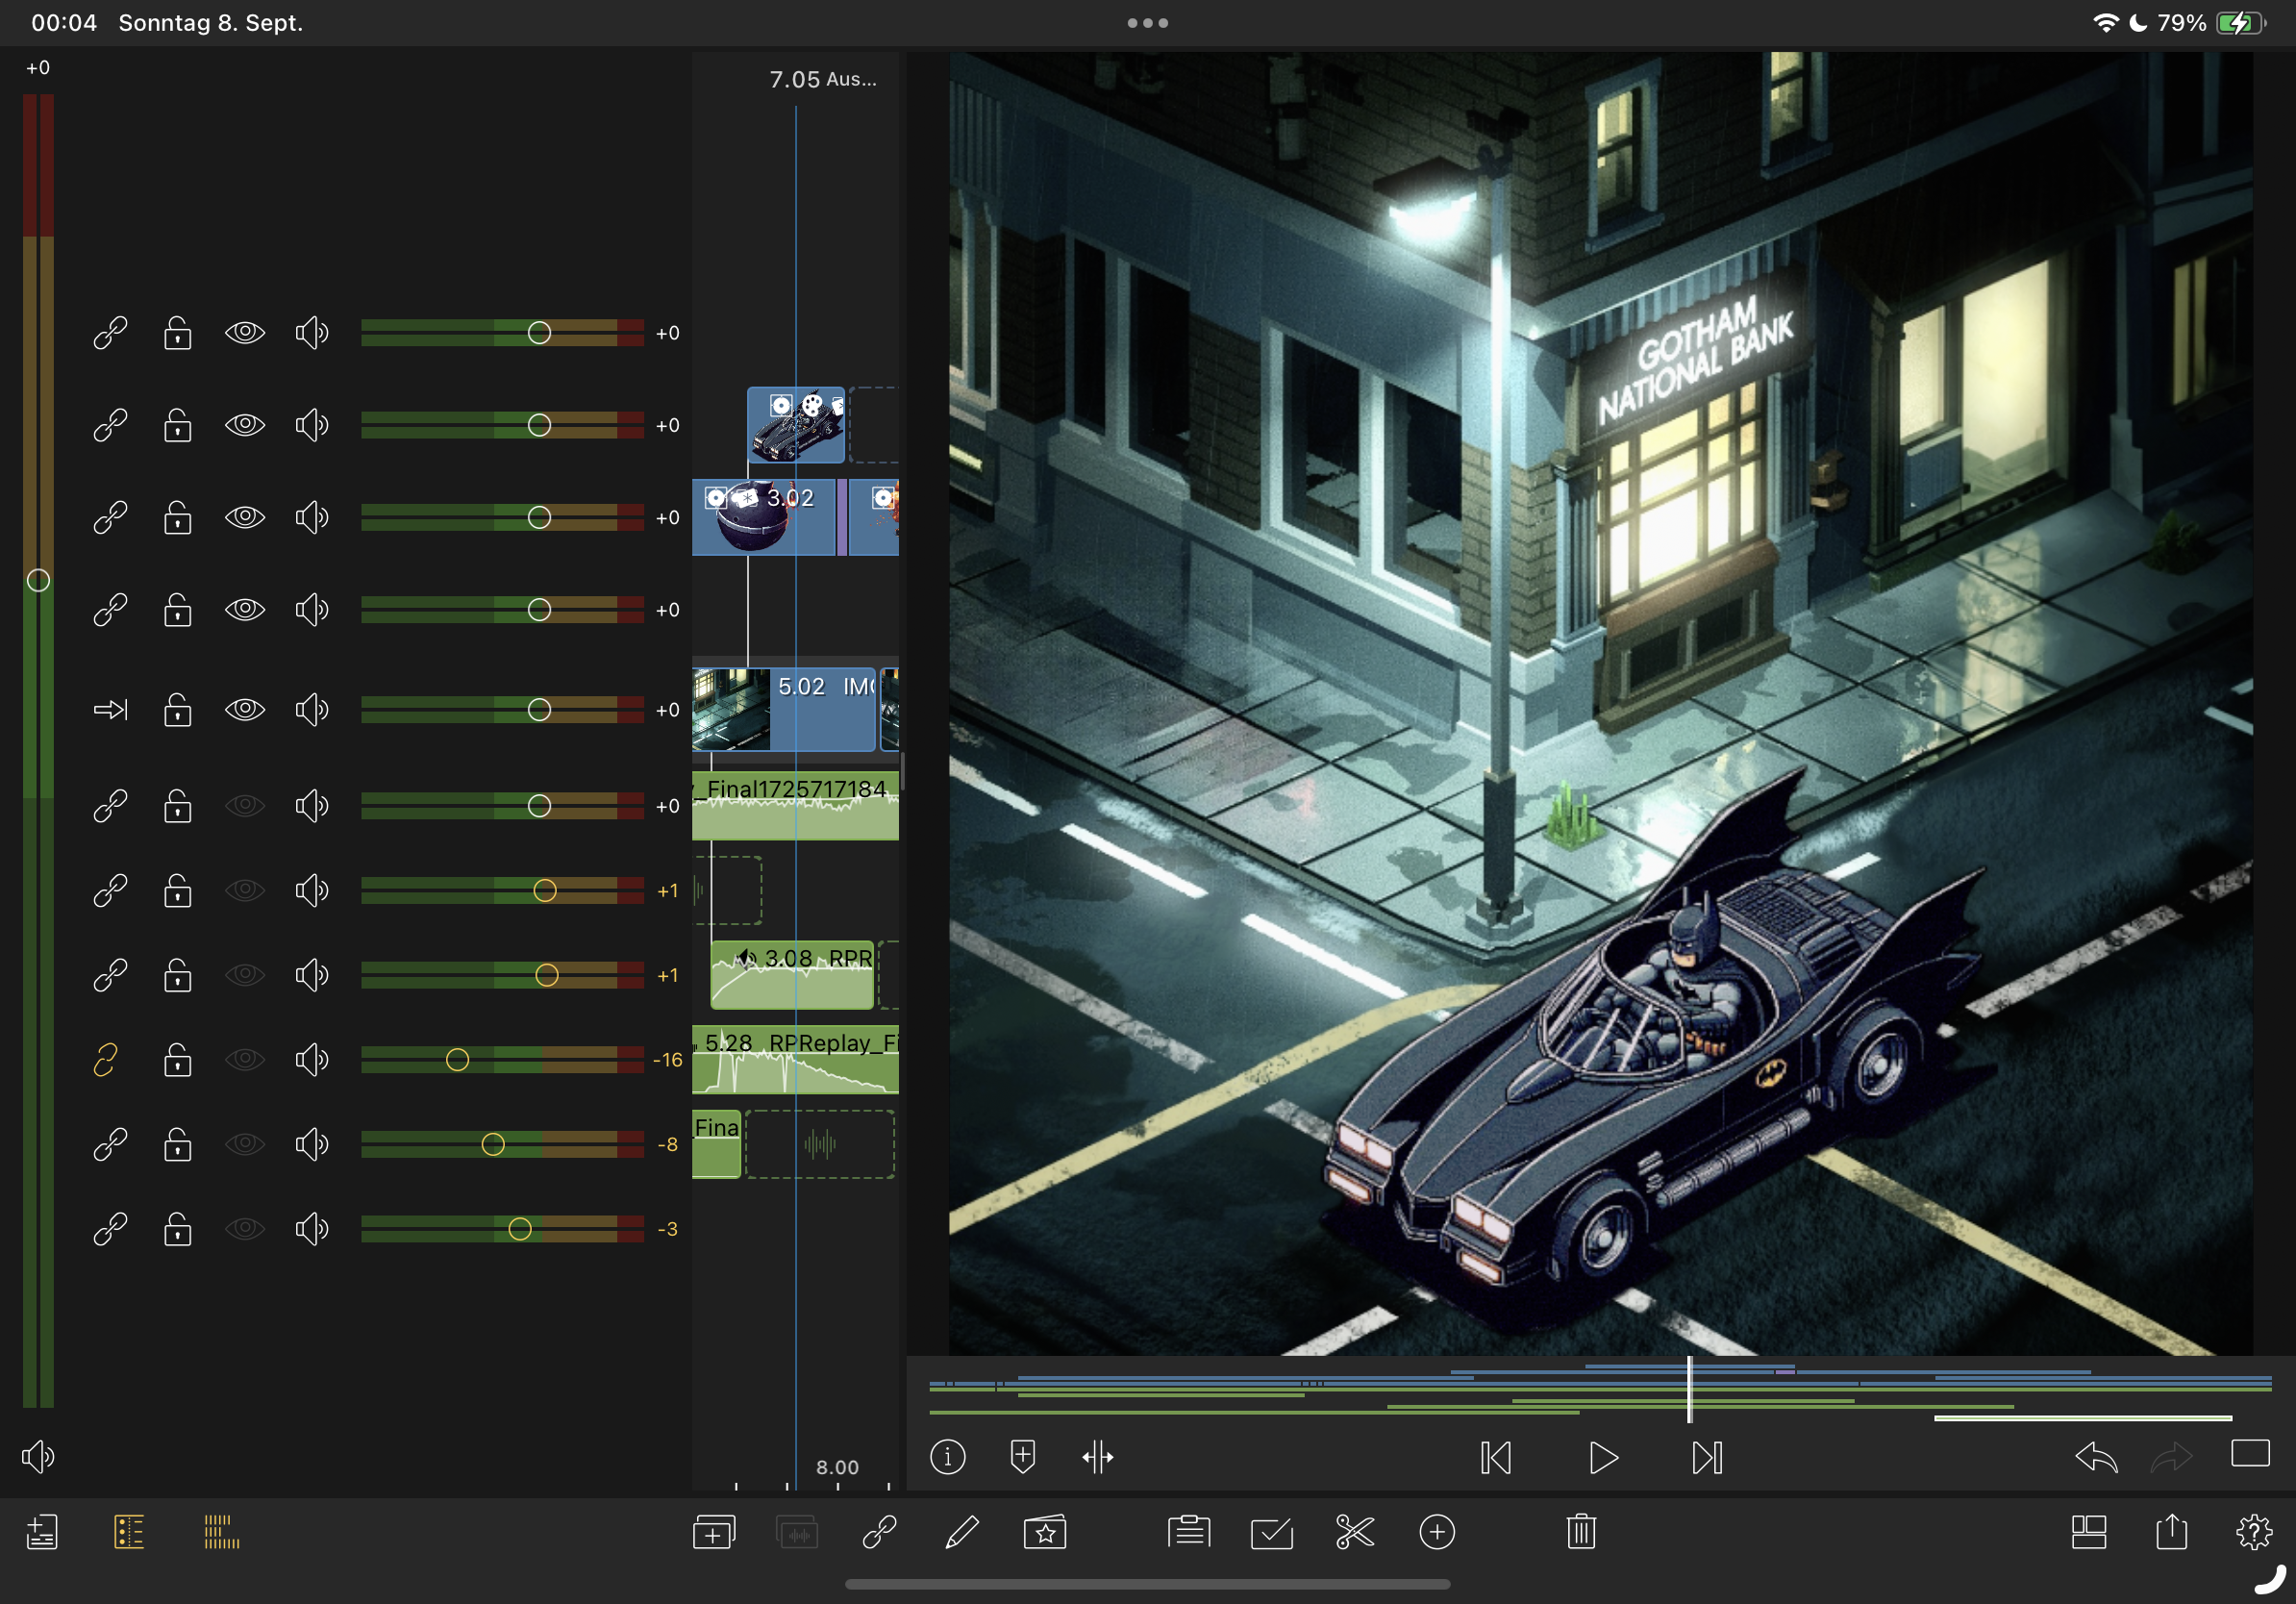Tap the add-clip plus rectangle icon
Screen dimensions: 2296x1604
[714, 1532]
